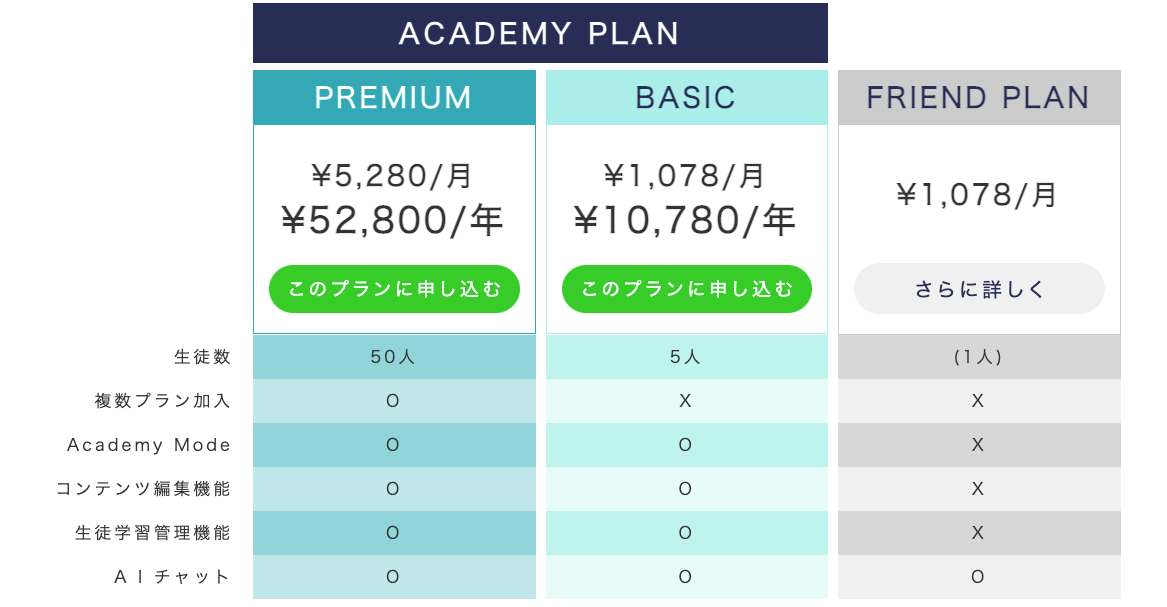Click the 生徒数 row label

pyautogui.click(x=202, y=357)
